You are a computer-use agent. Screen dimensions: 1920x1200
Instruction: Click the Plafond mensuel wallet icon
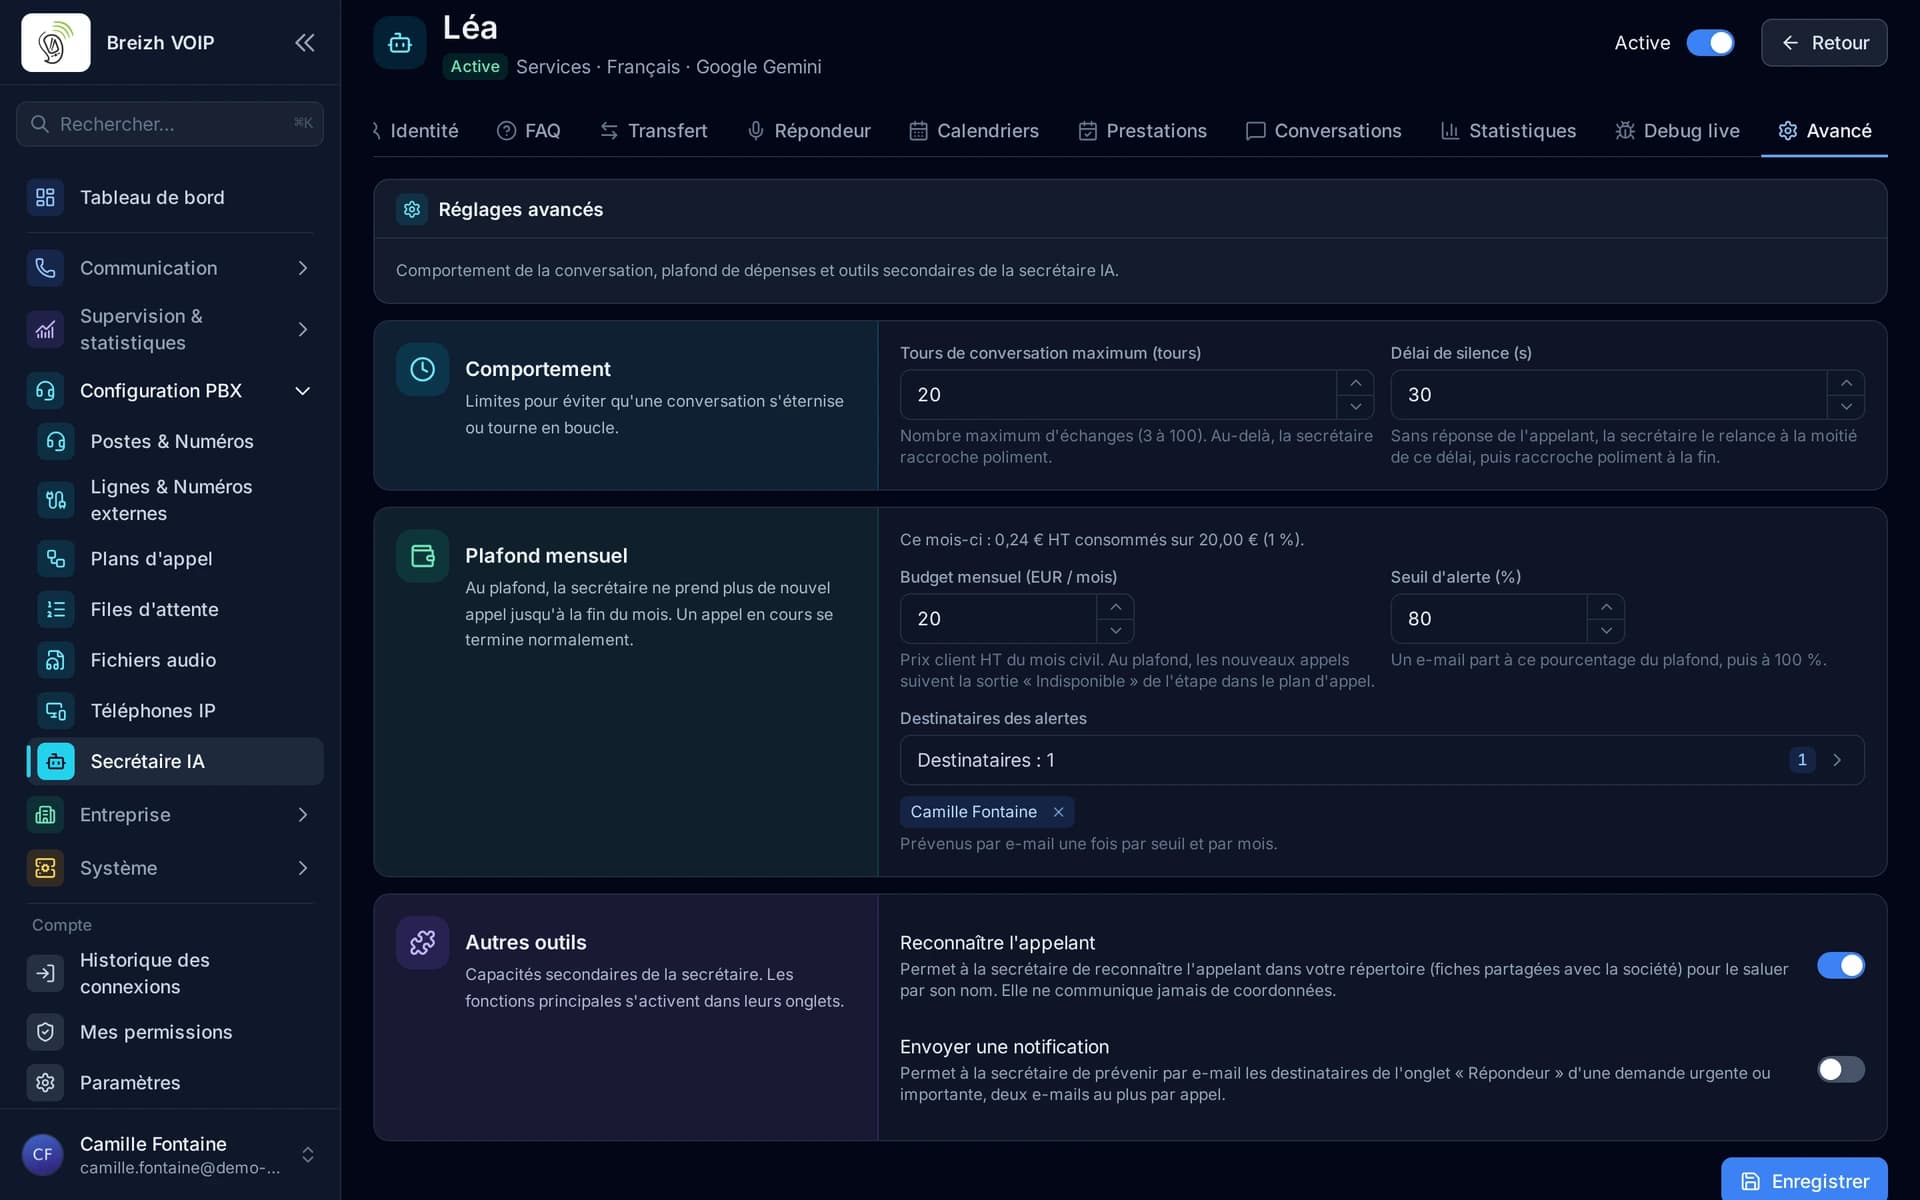(423, 556)
